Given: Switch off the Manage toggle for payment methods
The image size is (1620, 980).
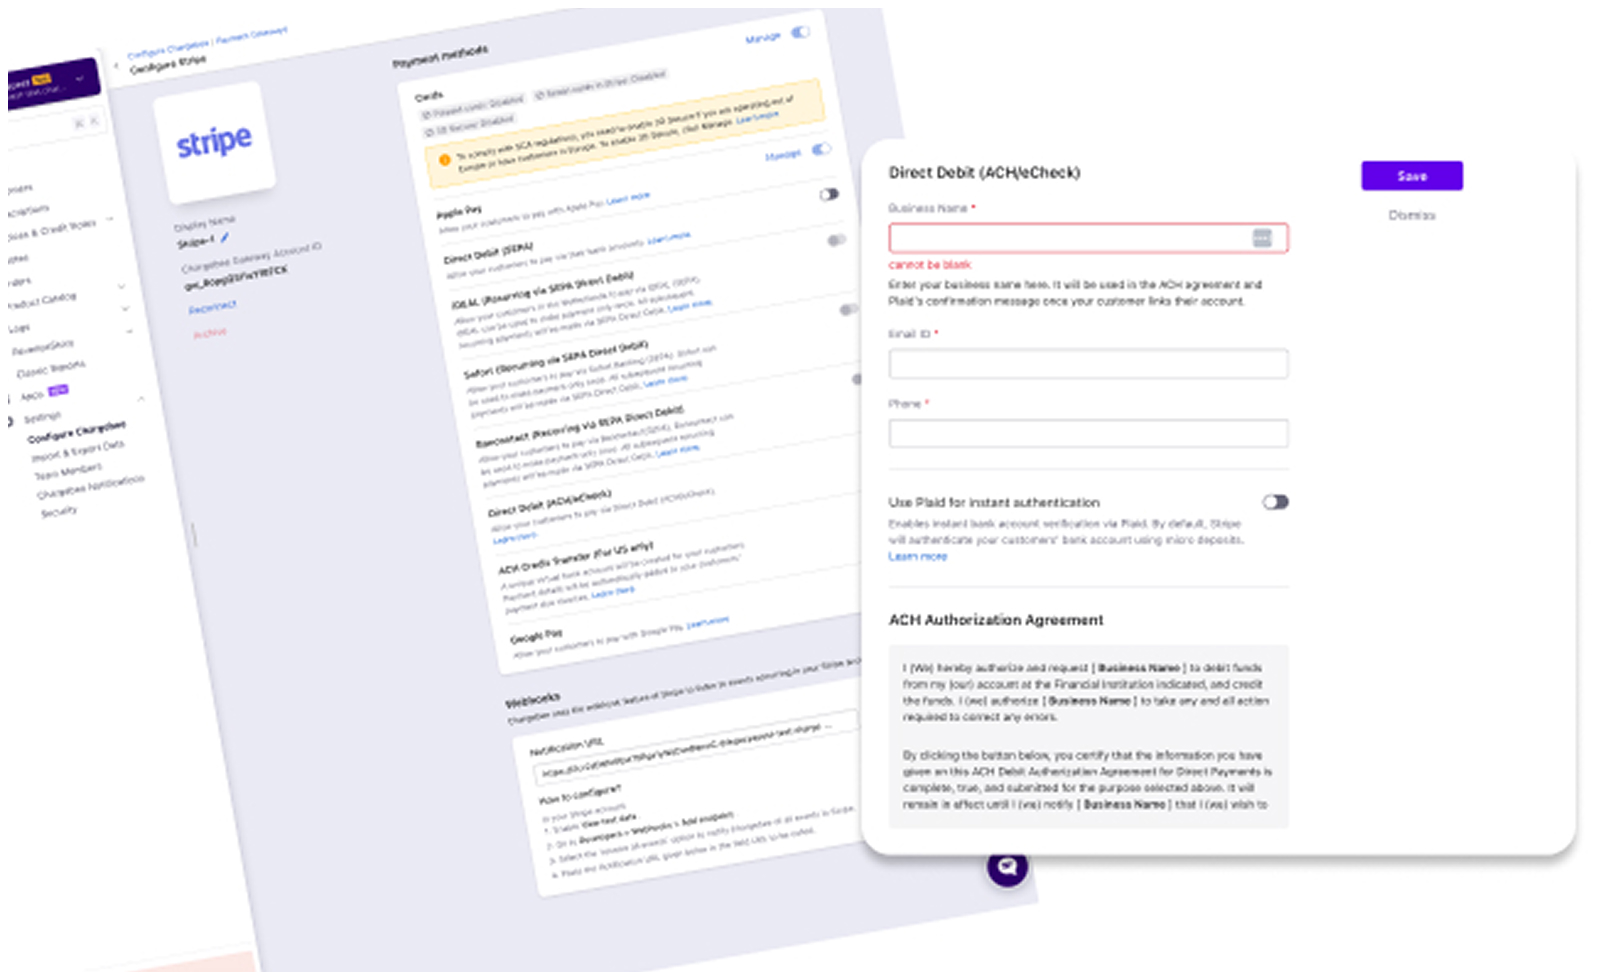Looking at the screenshot, I should (800, 34).
